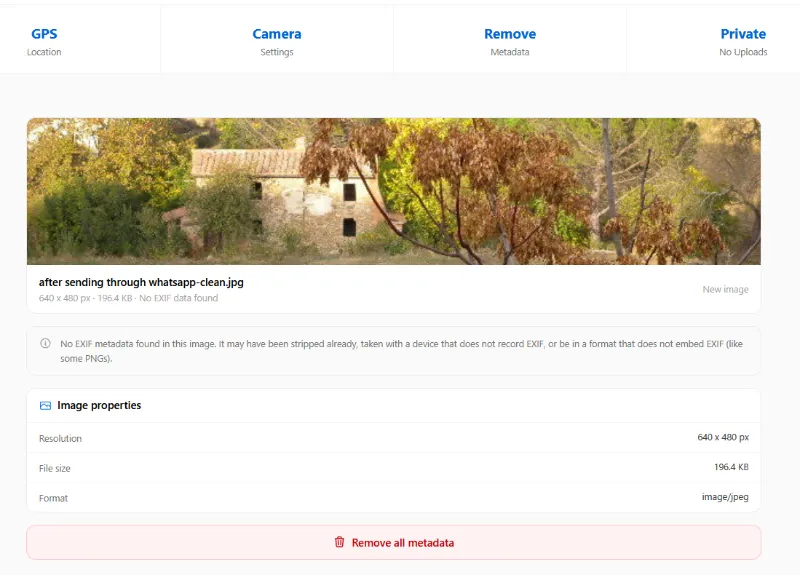Screen dimensions: 800x575
Task: Select the 196.4 KB file size value
Action: pyautogui.click(x=731, y=467)
